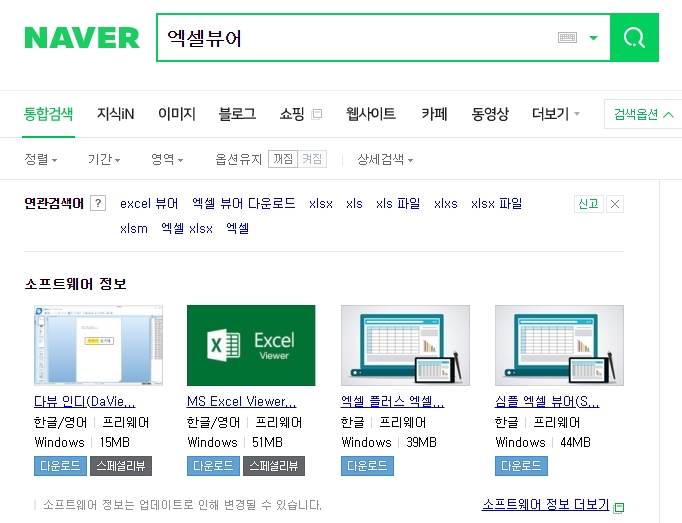Click related search 'excel 뷰어'

tap(149, 204)
